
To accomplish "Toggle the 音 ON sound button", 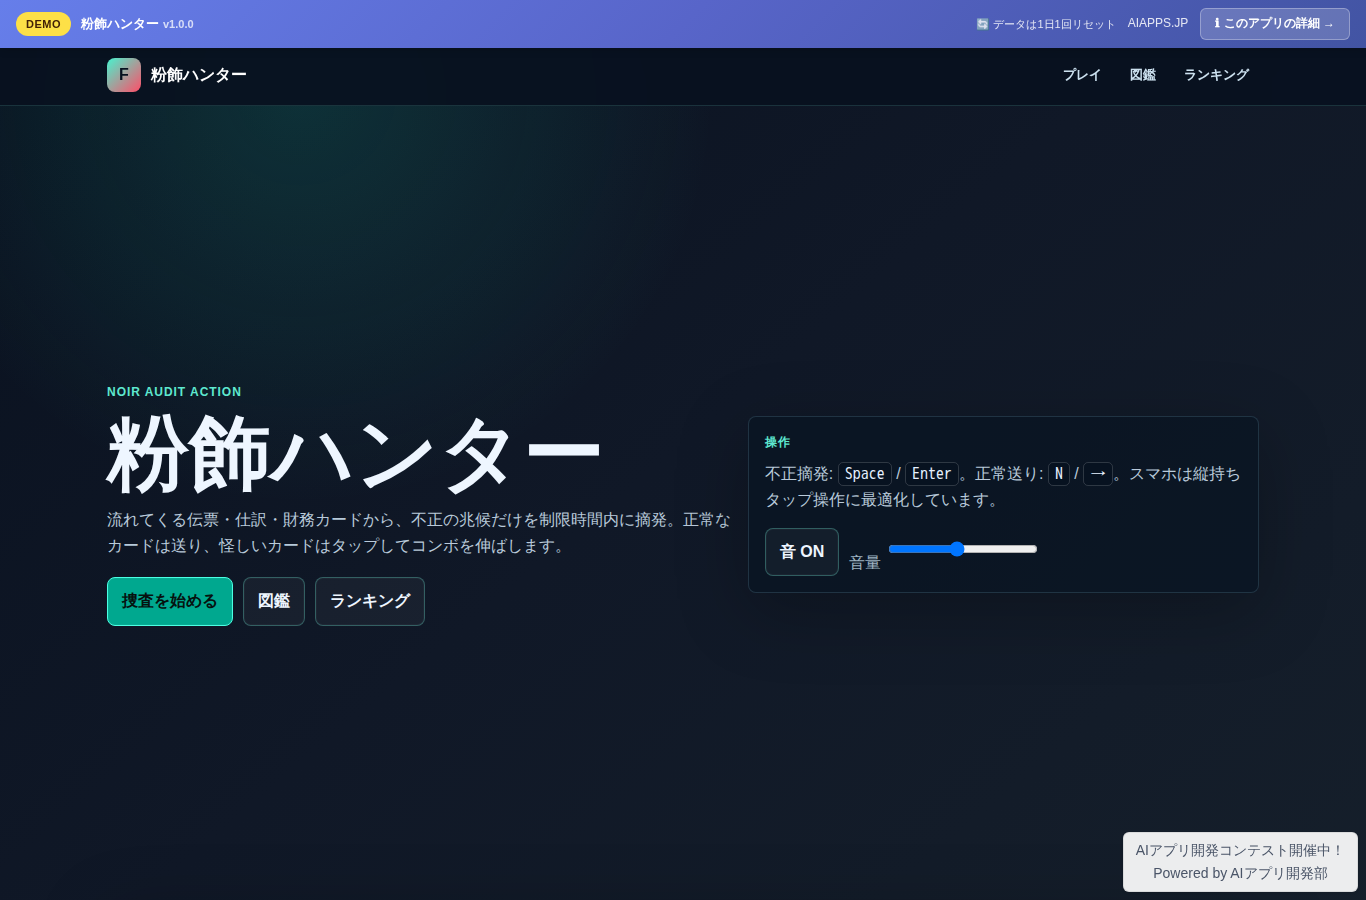I will pos(802,552).
